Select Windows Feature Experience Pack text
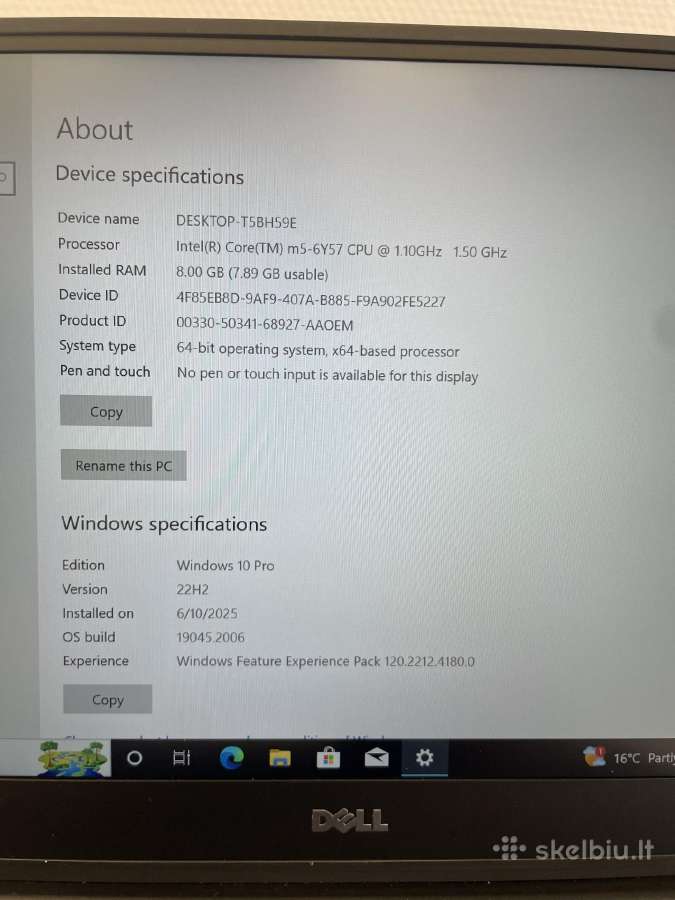The width and height of the screenshot is (675, 900). coord(325,661)
